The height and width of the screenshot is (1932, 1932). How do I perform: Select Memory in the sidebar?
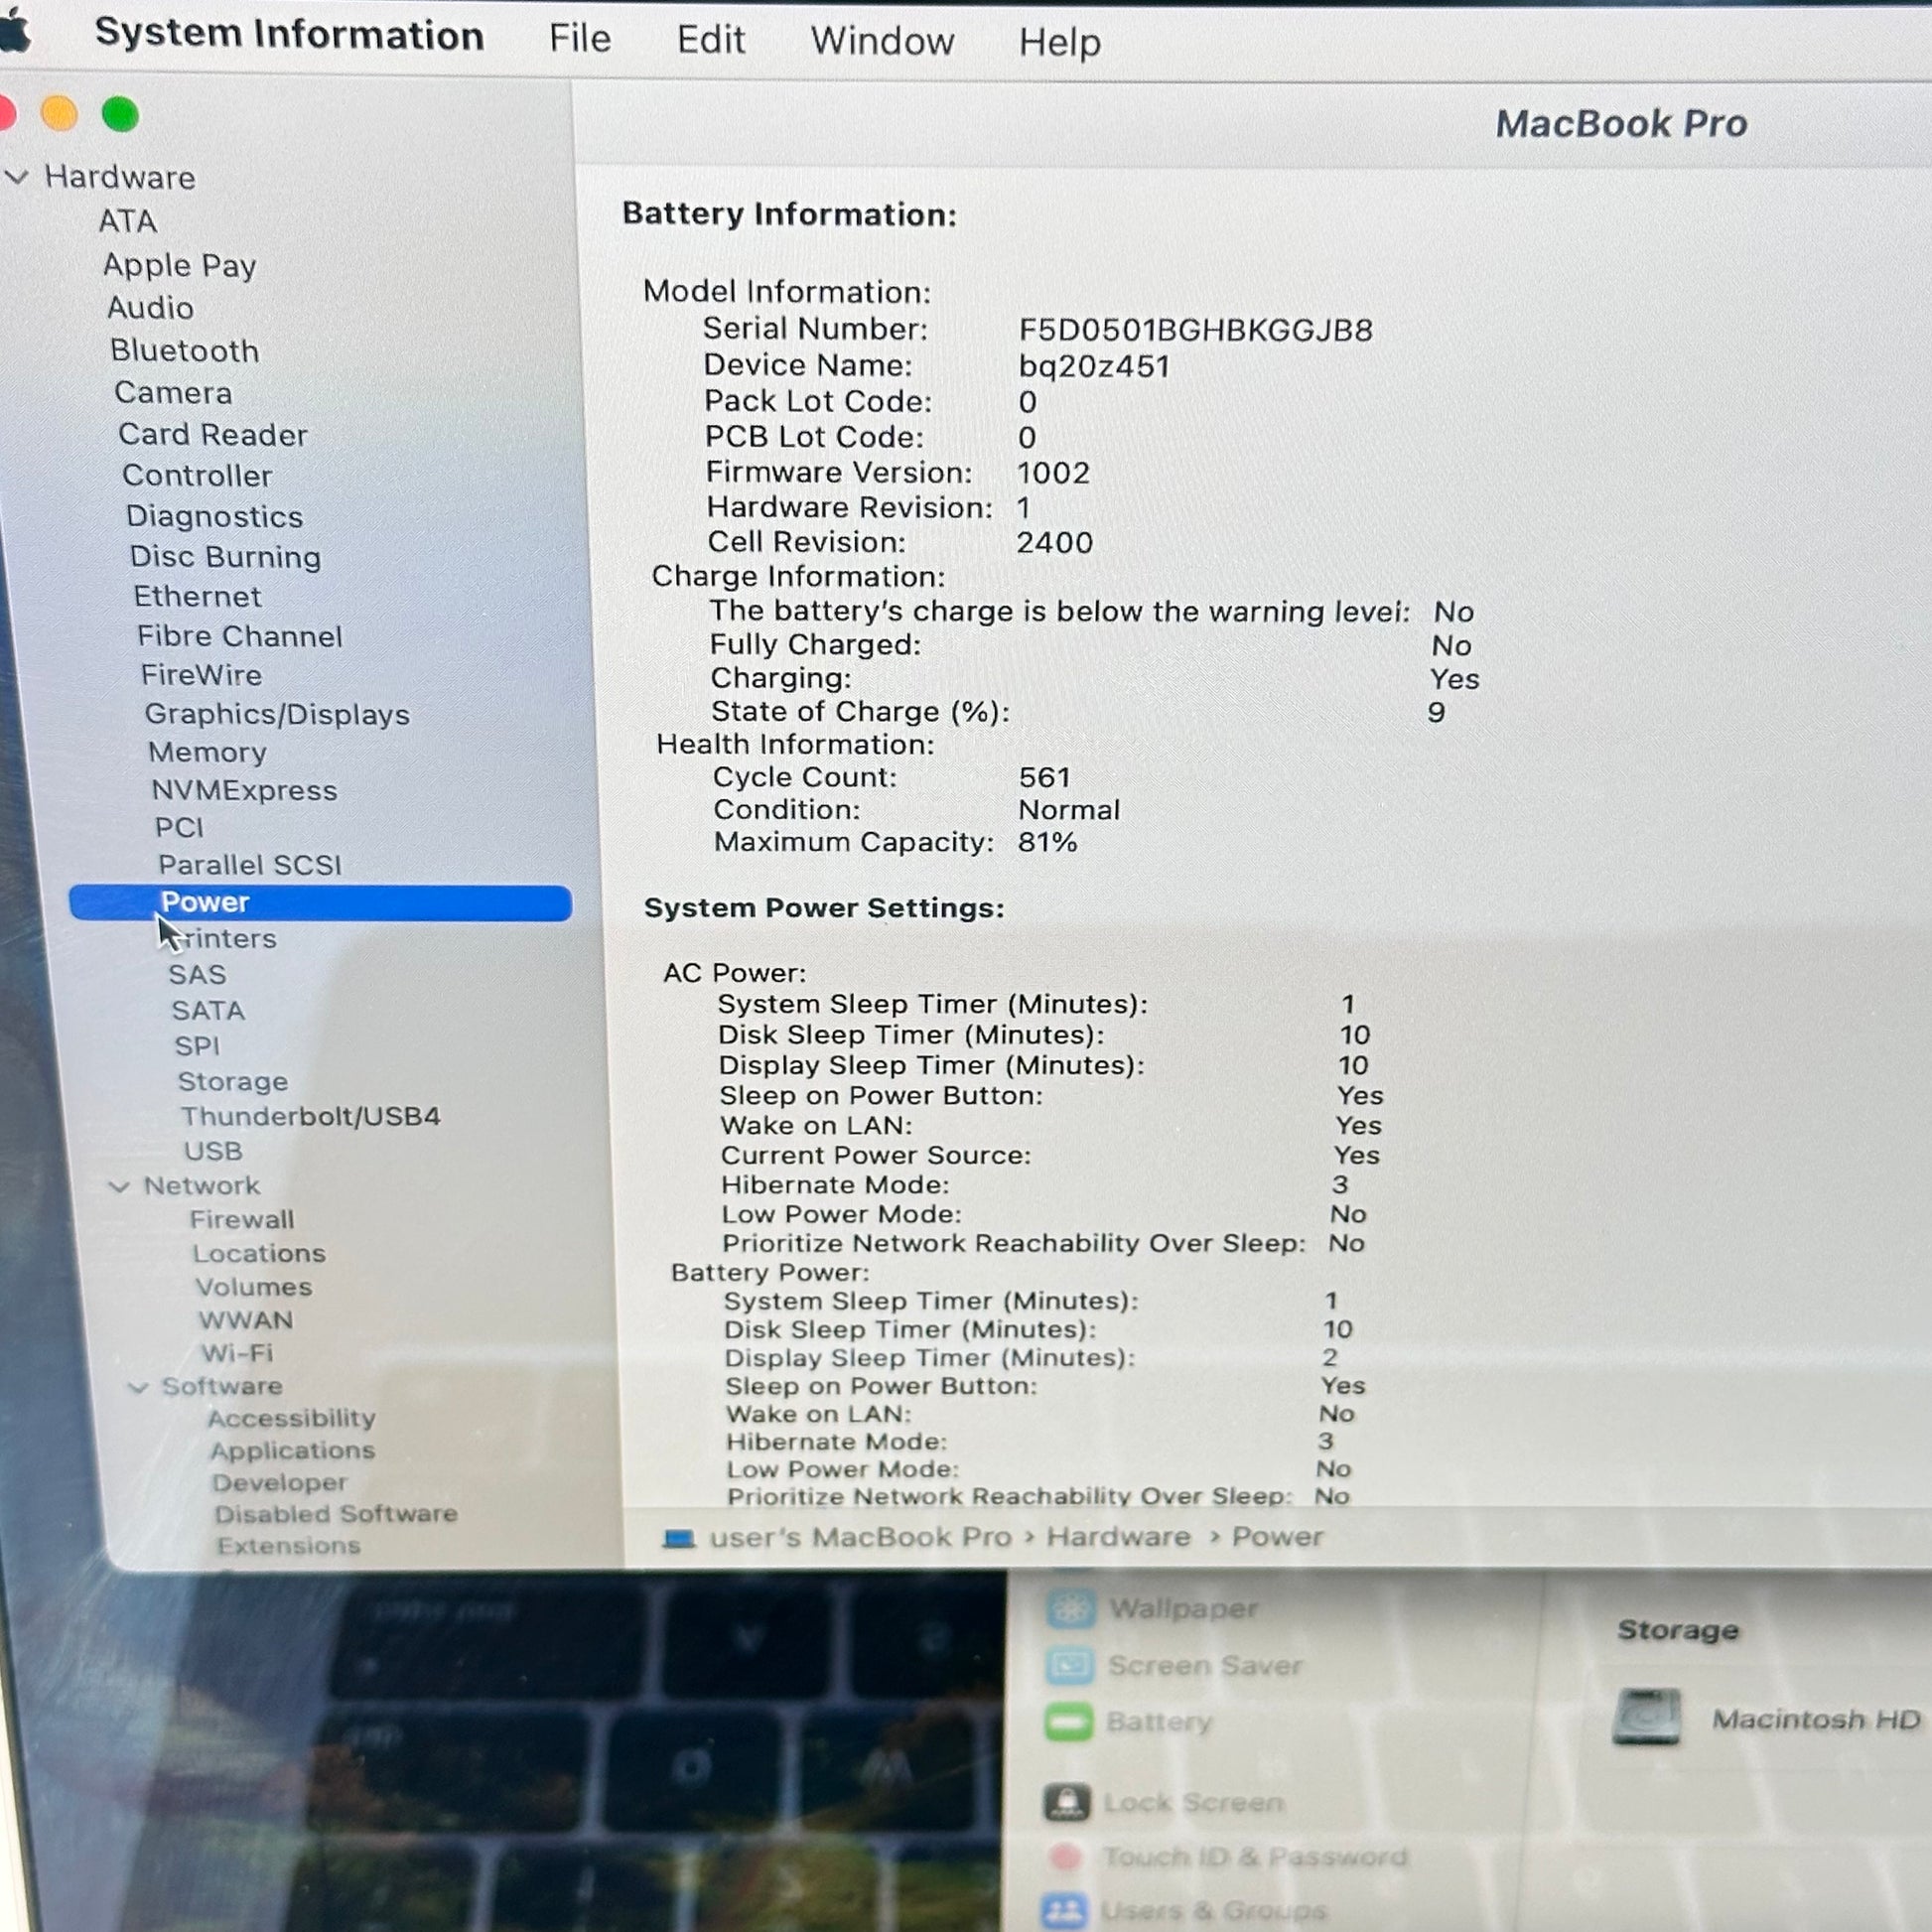point(207,753)
